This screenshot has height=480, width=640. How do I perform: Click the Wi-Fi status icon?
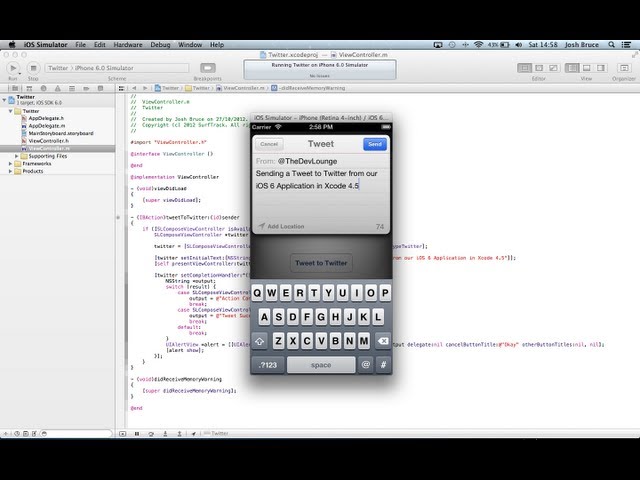tap(478, 45)
